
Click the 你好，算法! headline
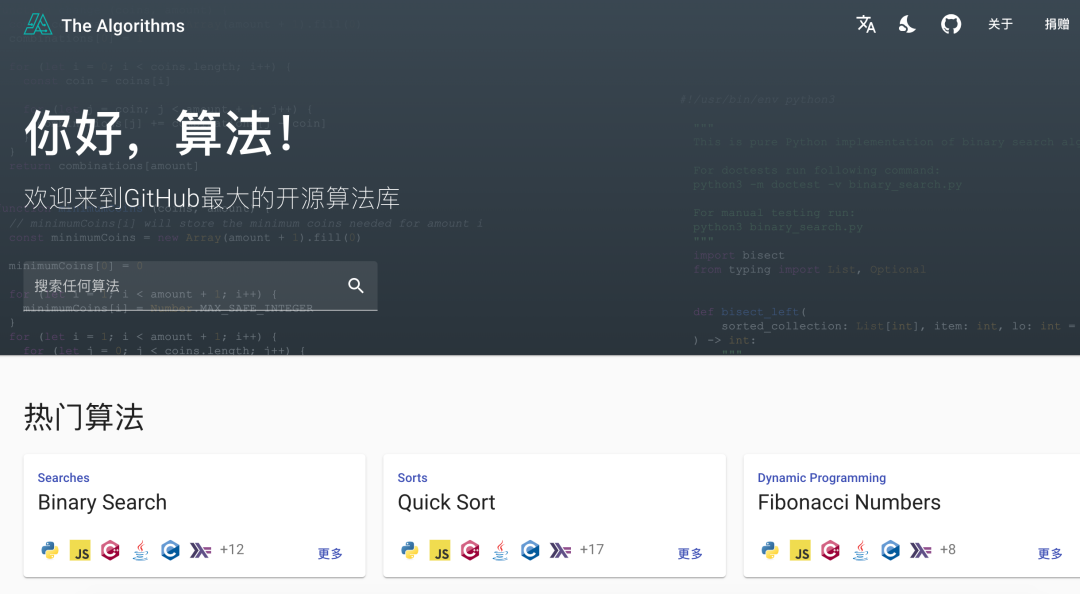(x=160, y=132)
